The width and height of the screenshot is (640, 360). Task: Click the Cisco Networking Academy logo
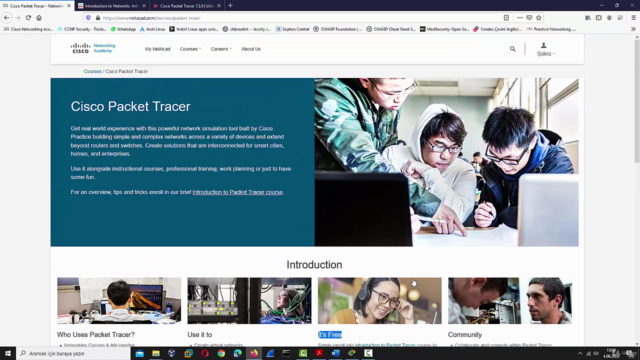click(93, 48)
